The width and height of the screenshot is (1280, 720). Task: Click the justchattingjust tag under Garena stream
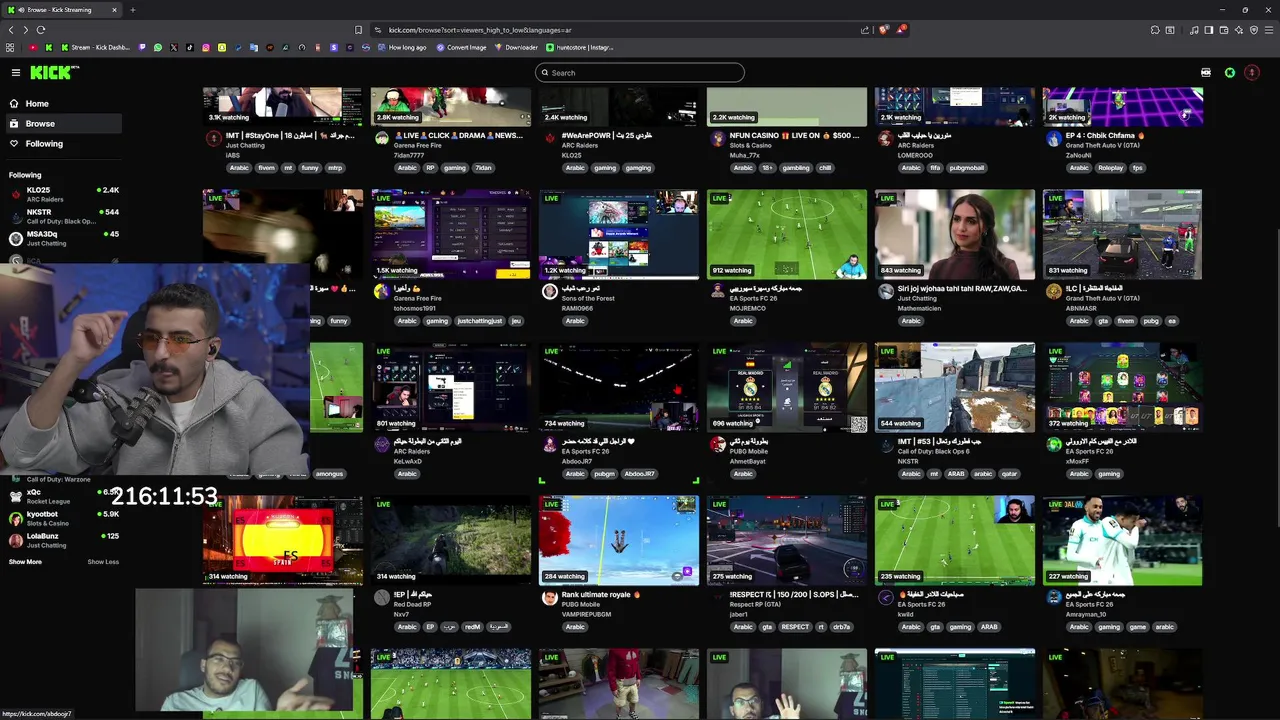pos(478,321)
